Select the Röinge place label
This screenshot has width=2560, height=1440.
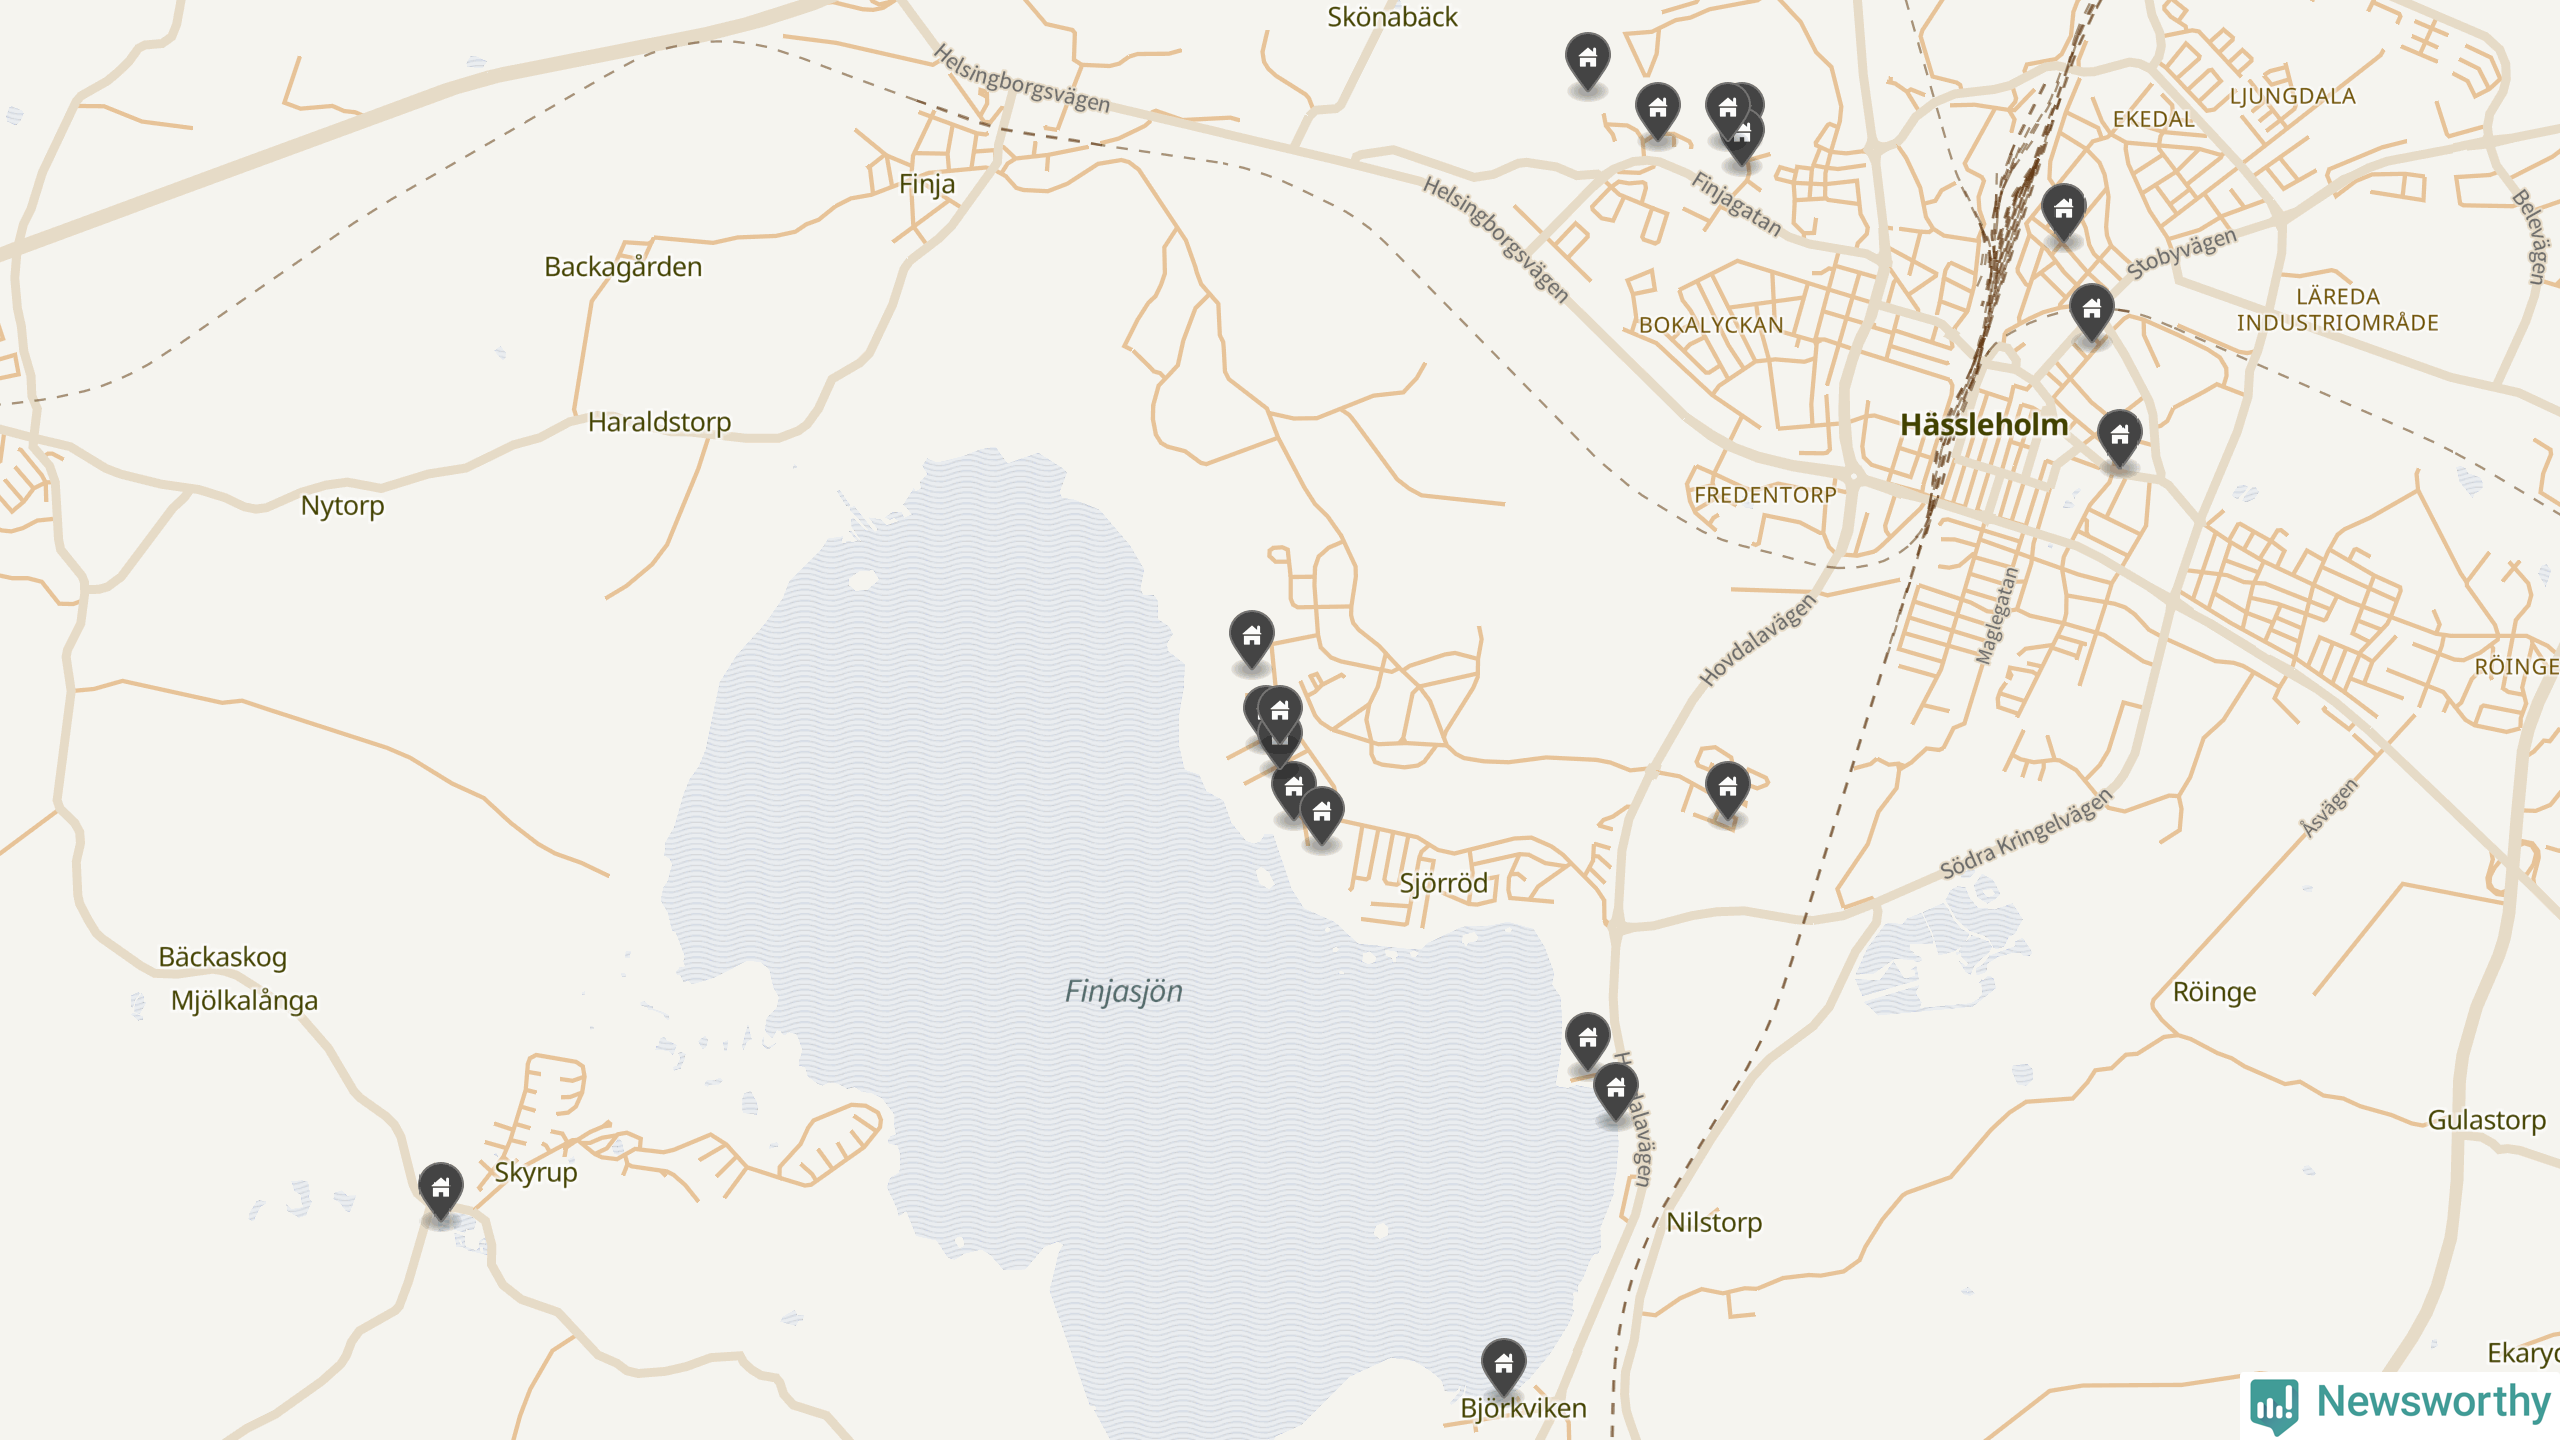2214,992
